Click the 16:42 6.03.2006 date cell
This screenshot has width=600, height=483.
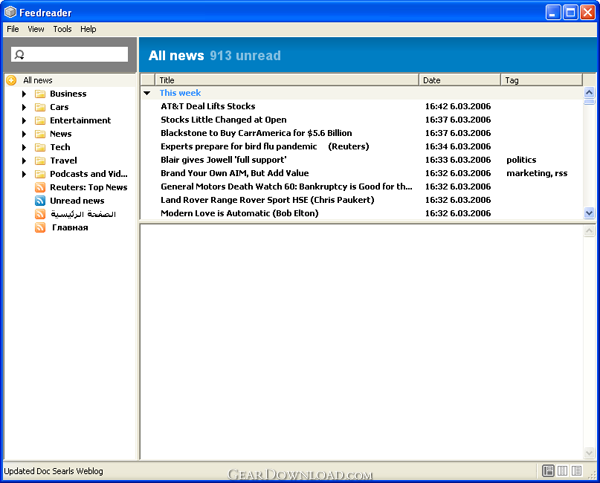tap(458, 106)
